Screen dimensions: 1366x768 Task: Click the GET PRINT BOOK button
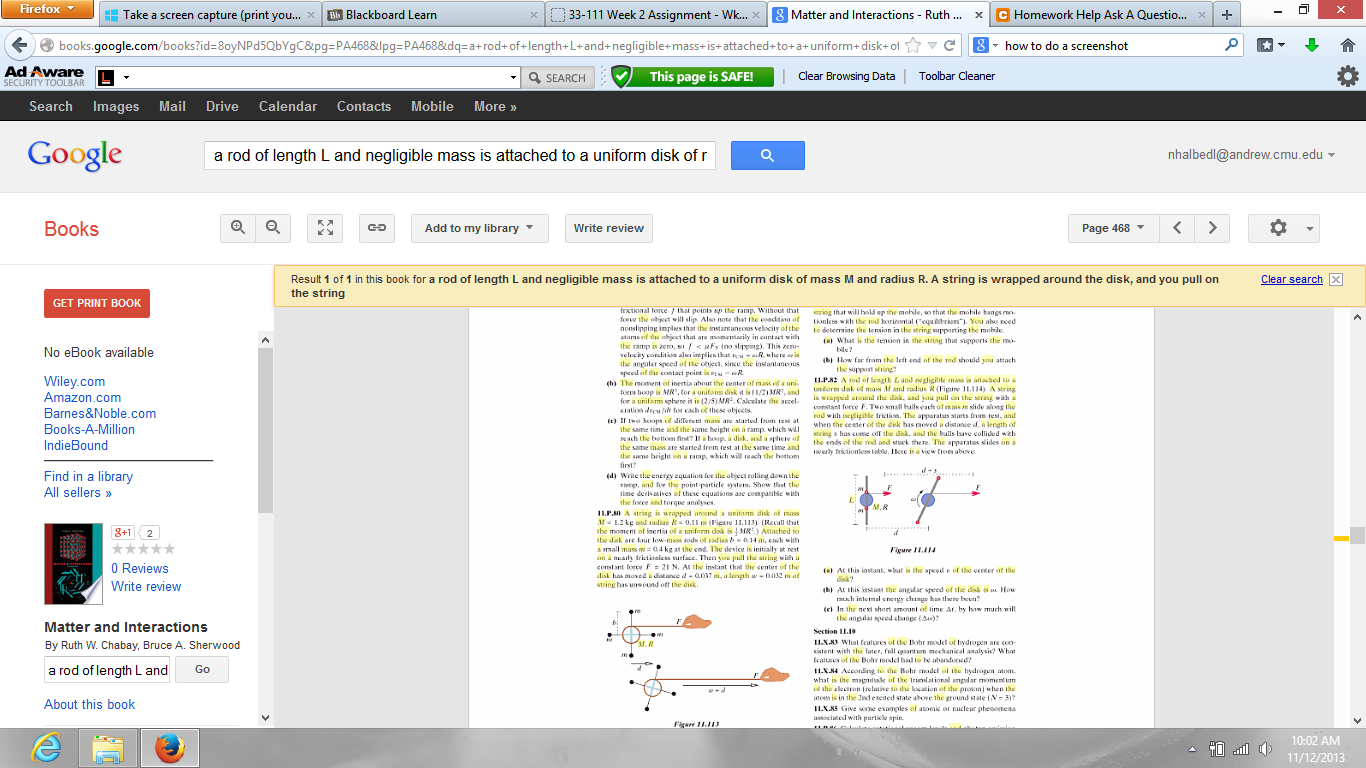click(97, 303)
